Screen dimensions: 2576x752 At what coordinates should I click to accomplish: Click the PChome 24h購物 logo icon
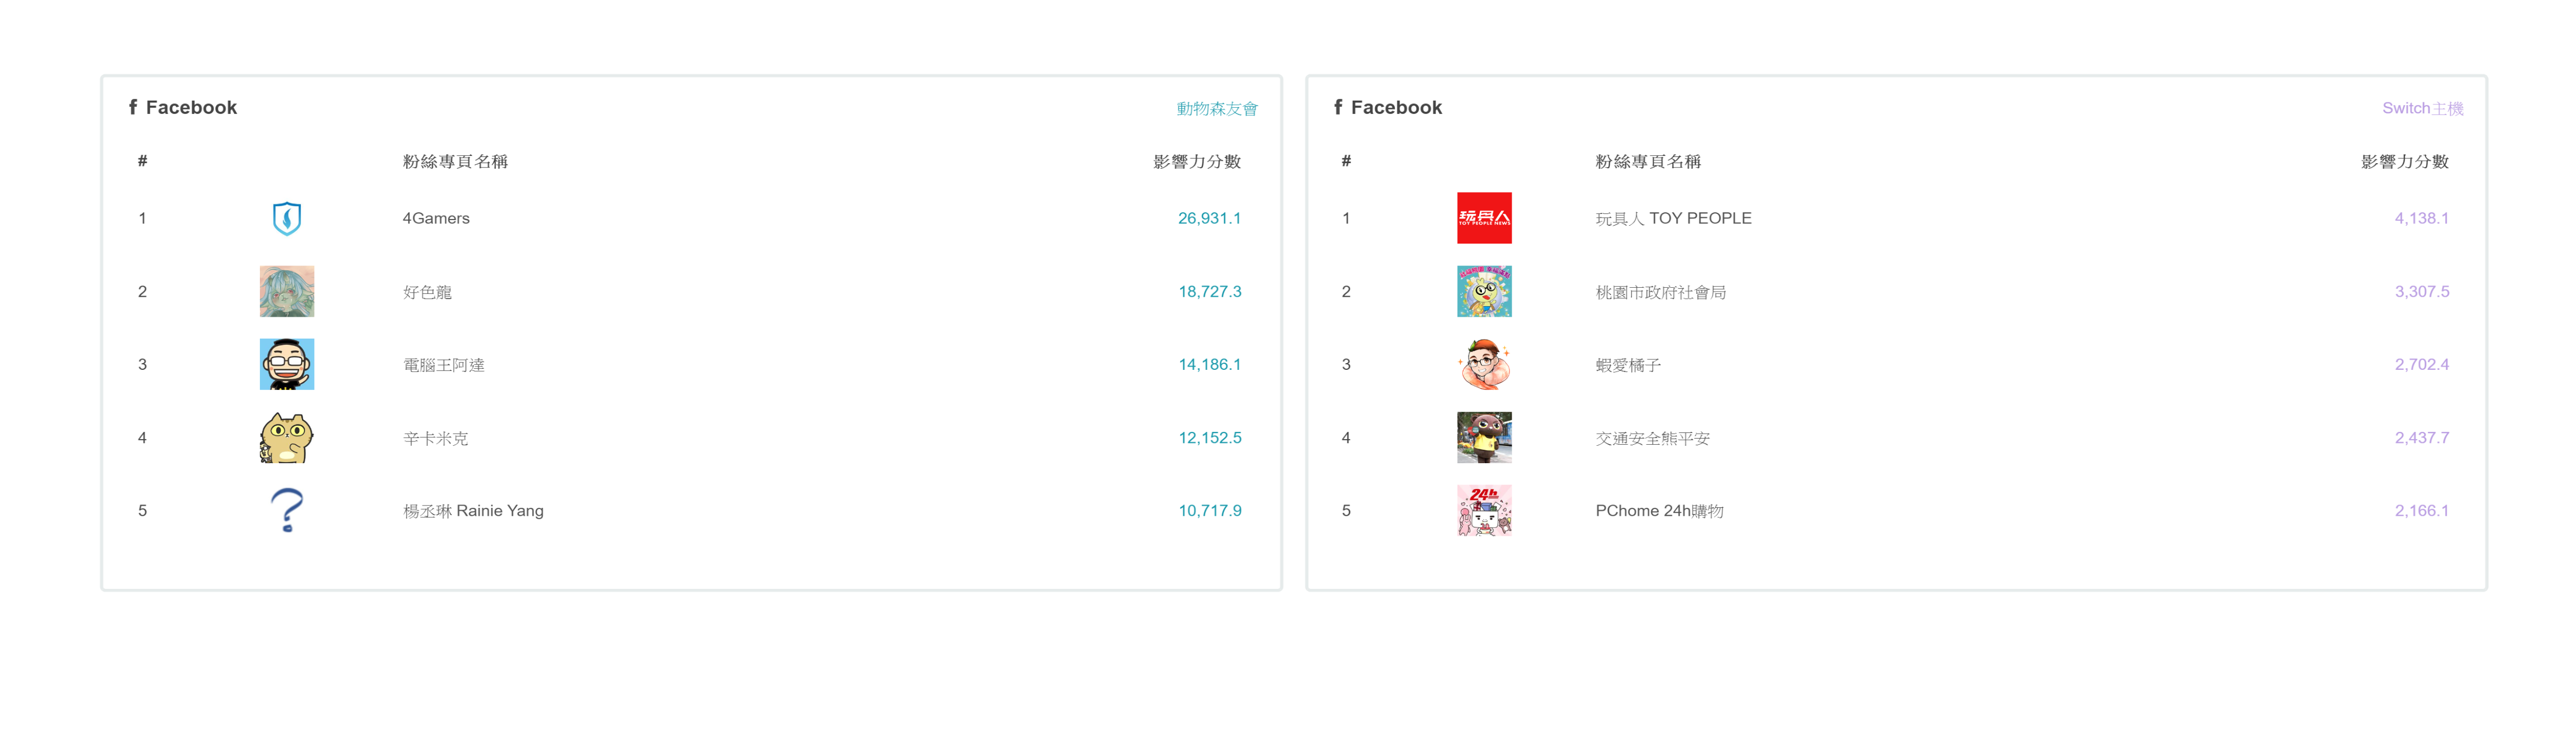1484,510
